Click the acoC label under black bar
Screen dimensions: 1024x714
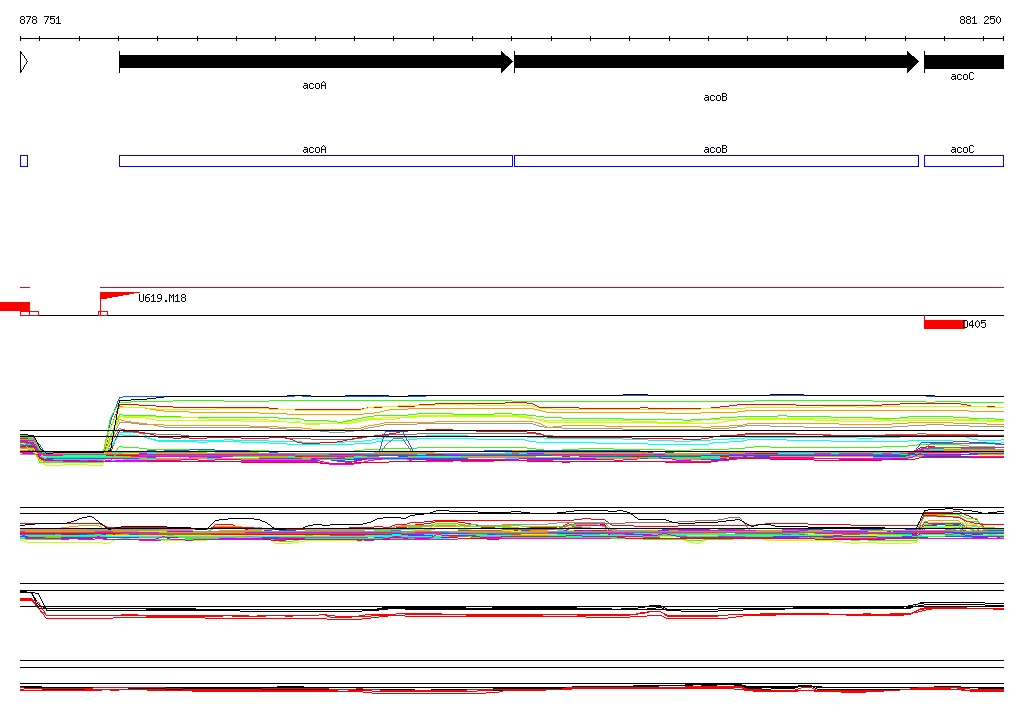963,76
